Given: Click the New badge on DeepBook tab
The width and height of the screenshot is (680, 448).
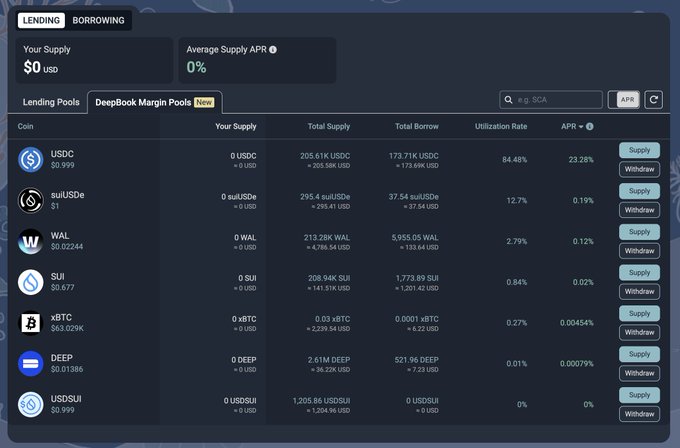Looking at the screenshot, I should (x=204, y=102).
